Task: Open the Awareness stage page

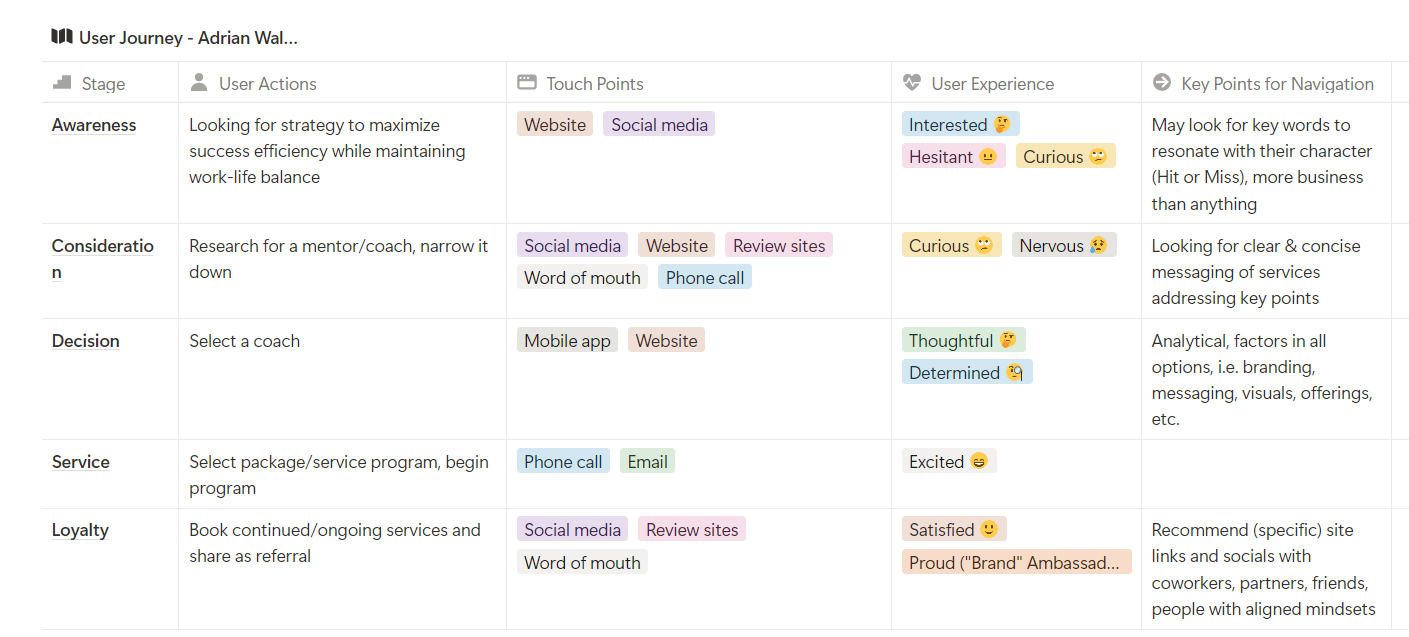Action: click(x=94, y=125)
